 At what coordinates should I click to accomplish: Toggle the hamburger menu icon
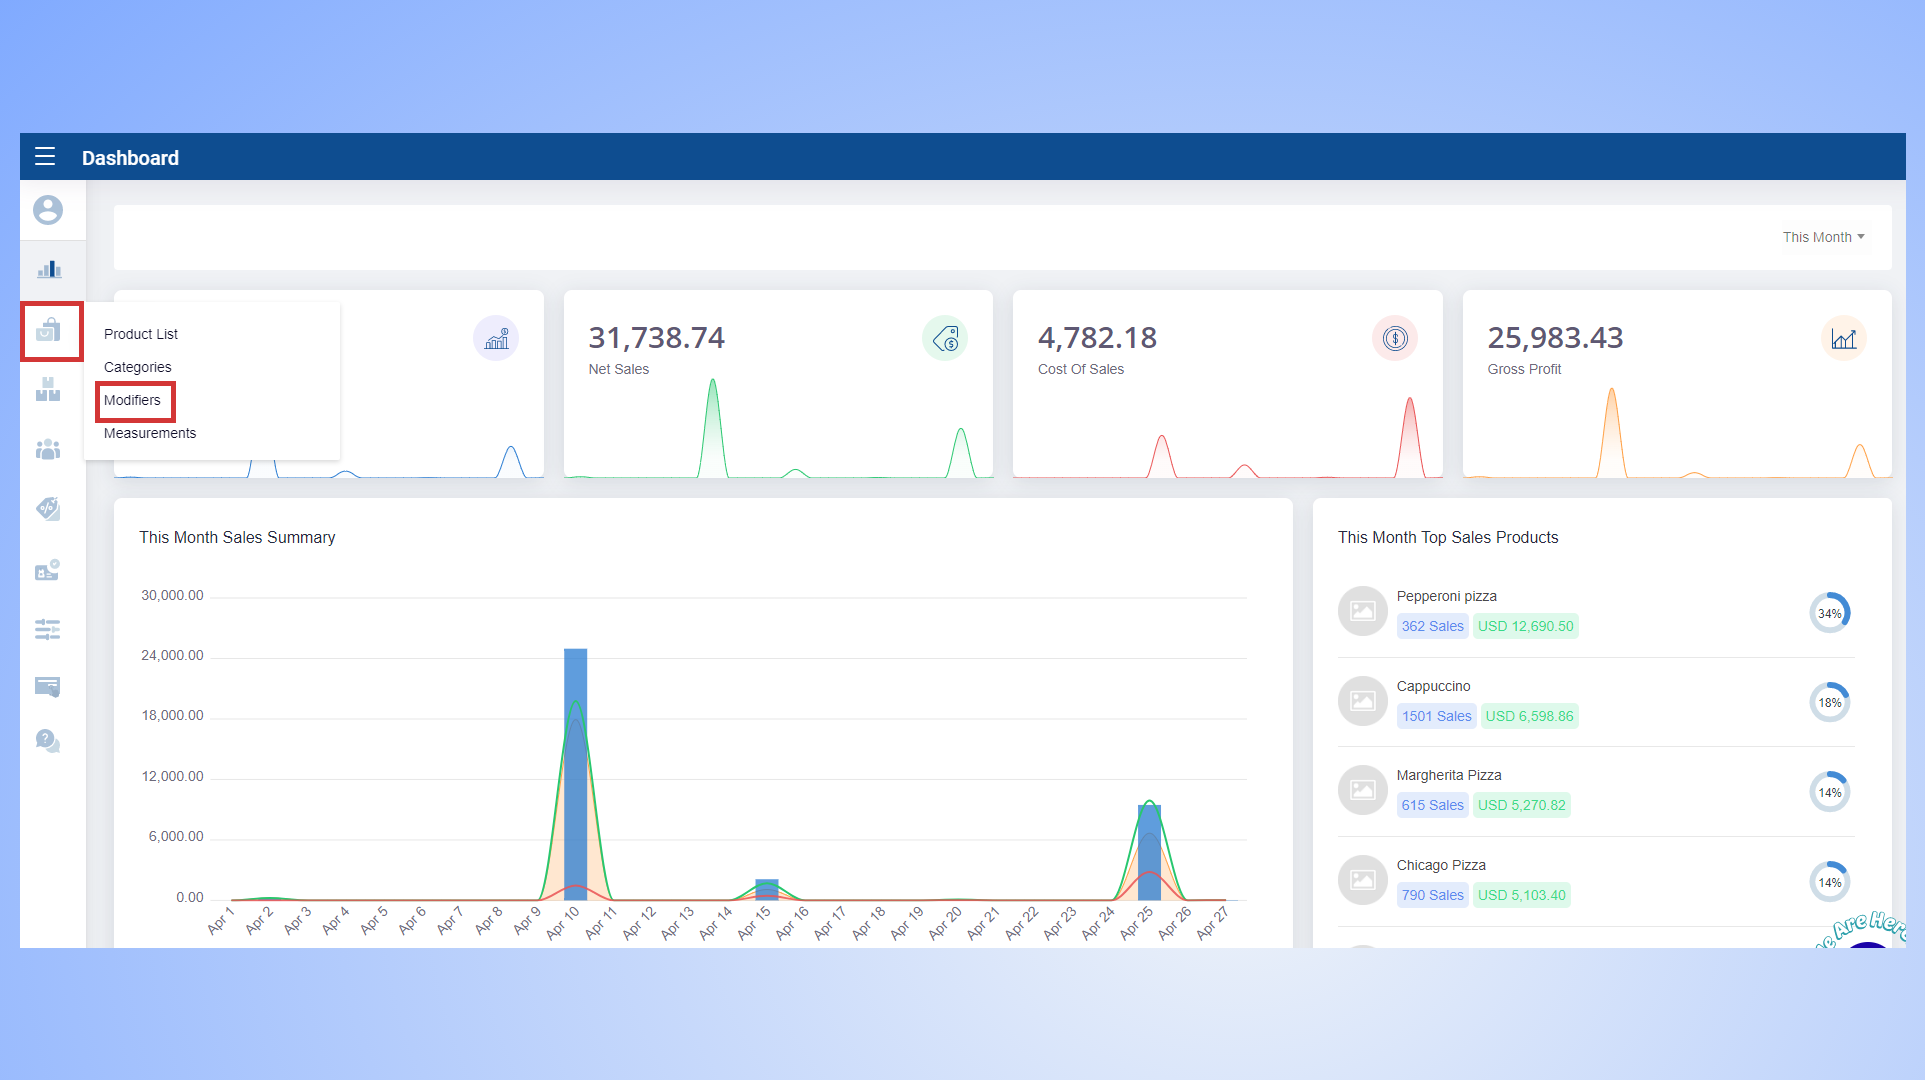point(45,157)
